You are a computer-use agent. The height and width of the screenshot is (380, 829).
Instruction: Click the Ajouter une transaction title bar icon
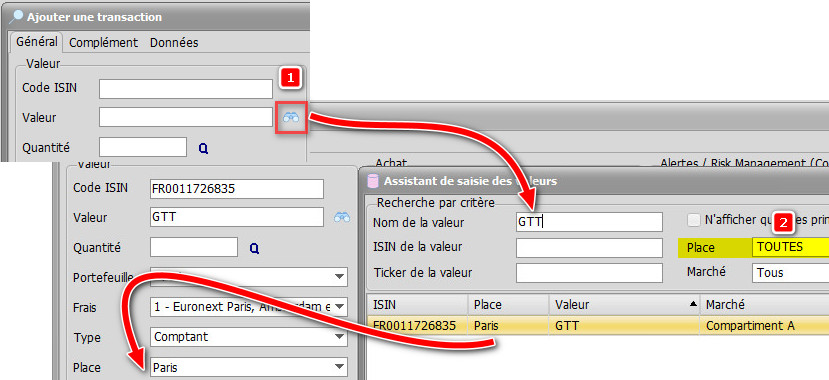click(17, 17)
